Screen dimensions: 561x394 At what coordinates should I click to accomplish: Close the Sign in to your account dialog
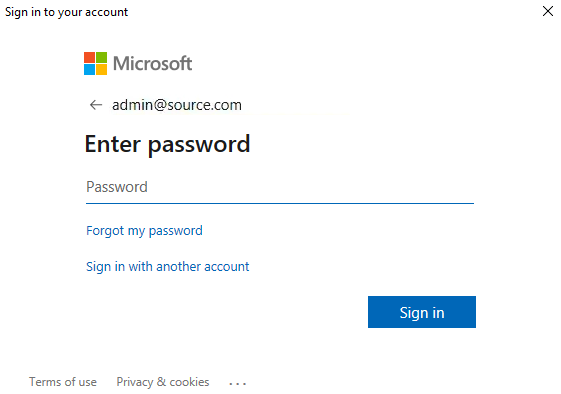click(x=548, y=11)
